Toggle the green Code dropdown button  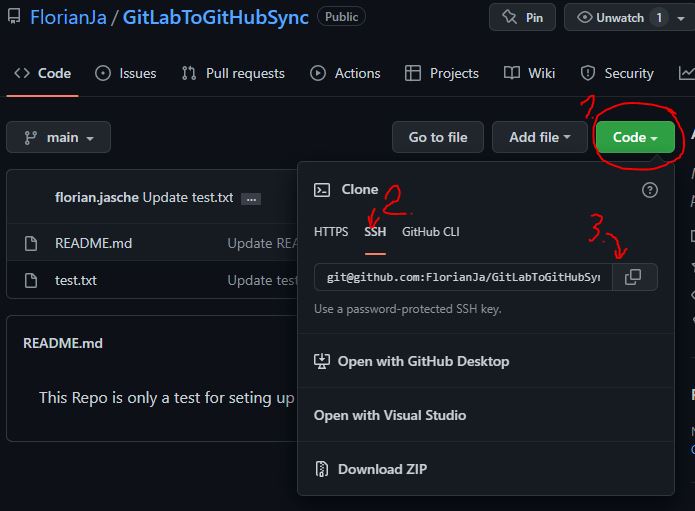pyautogui.click(x=635, y=137)
